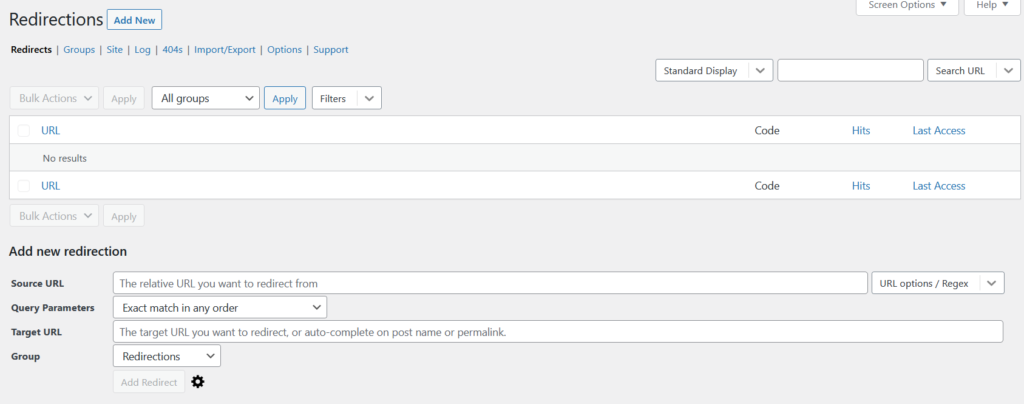Open Filters dropdown

tap(347, 99)
